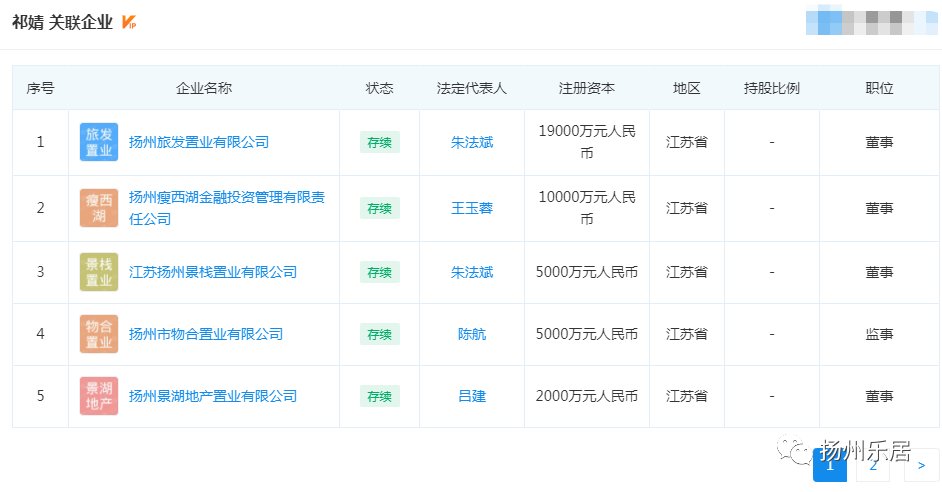Open 扬州景湖地产置业有限公司 company link

click(x=213, y=396)
